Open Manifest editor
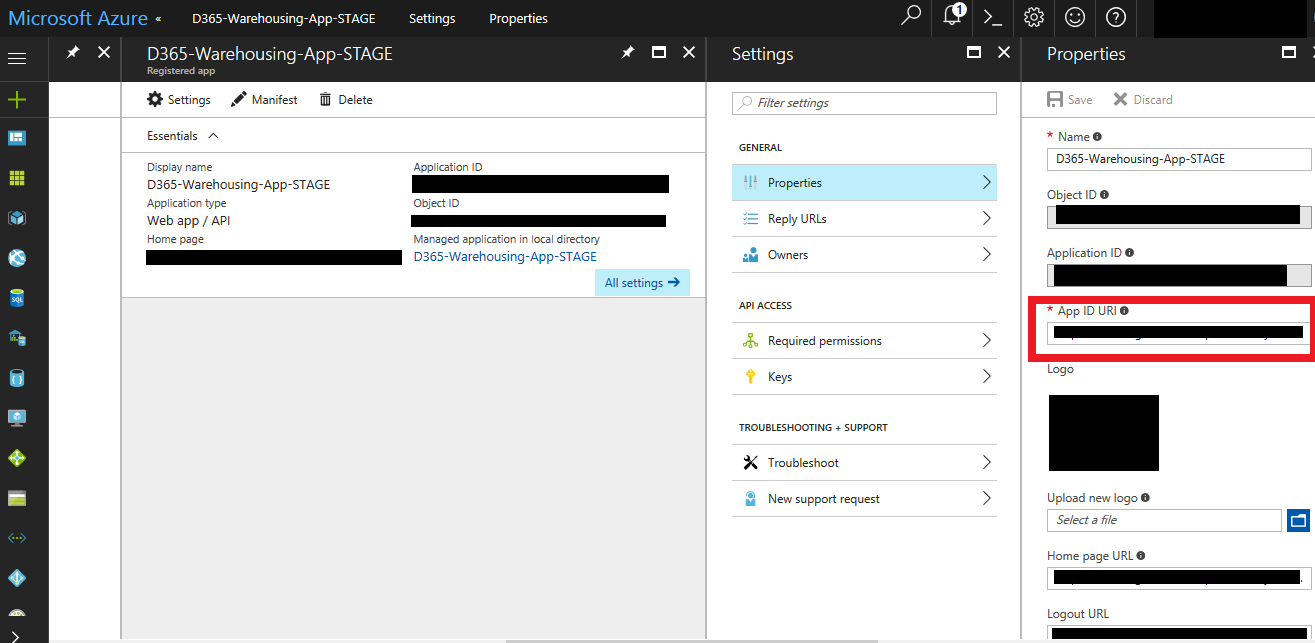This screenshot has width=1315, height=643. coord(264,100)
